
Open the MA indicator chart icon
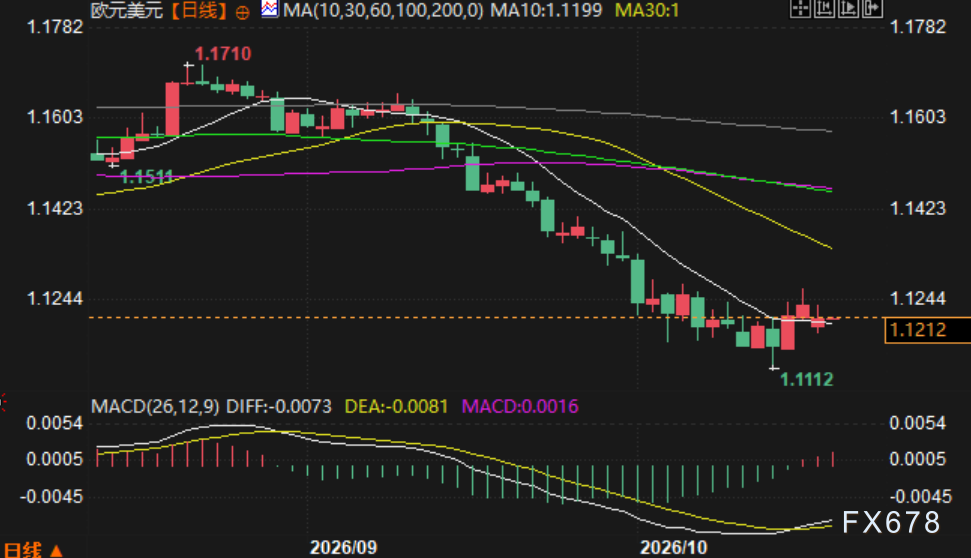pos(269,9)
